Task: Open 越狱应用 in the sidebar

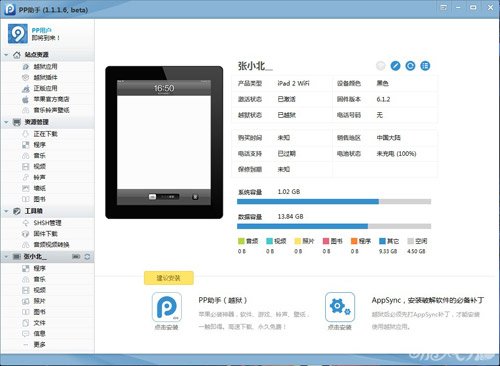Action: point(45,67)
